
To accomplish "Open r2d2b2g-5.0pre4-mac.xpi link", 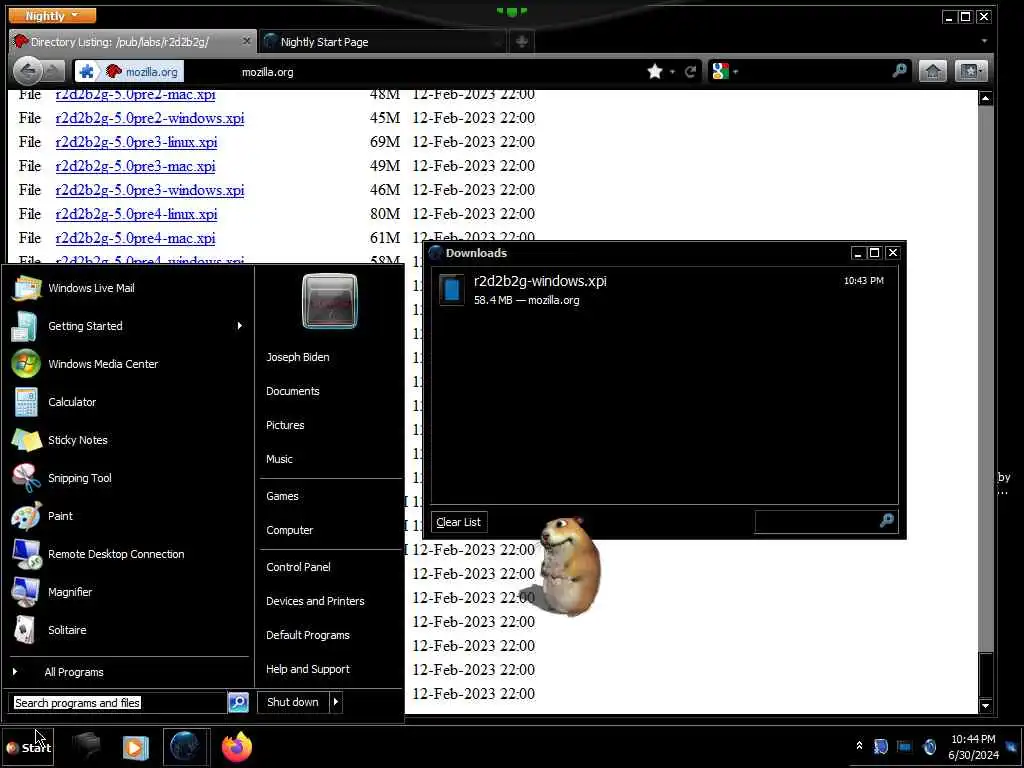I will coord(135,238).
